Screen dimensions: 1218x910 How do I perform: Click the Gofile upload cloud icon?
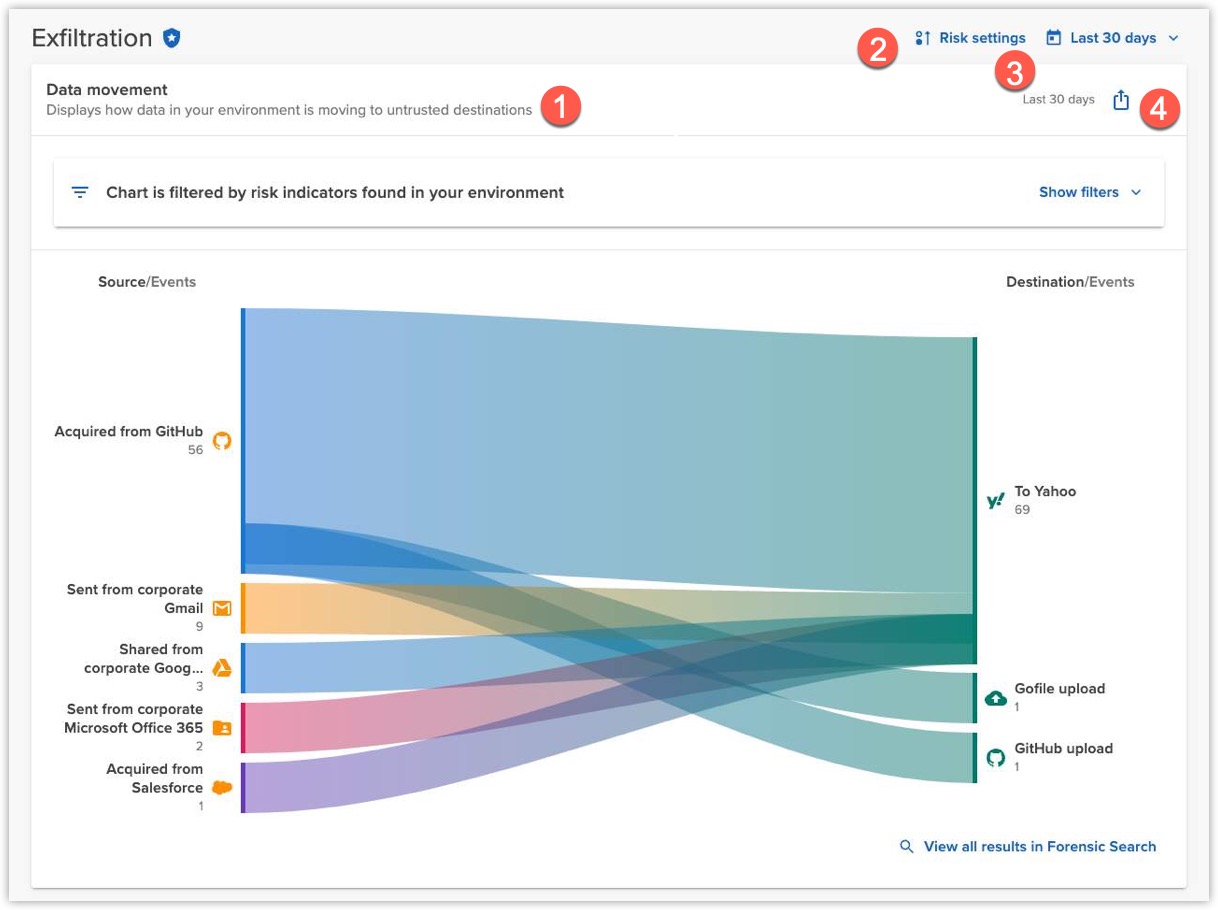coord(995,697)
